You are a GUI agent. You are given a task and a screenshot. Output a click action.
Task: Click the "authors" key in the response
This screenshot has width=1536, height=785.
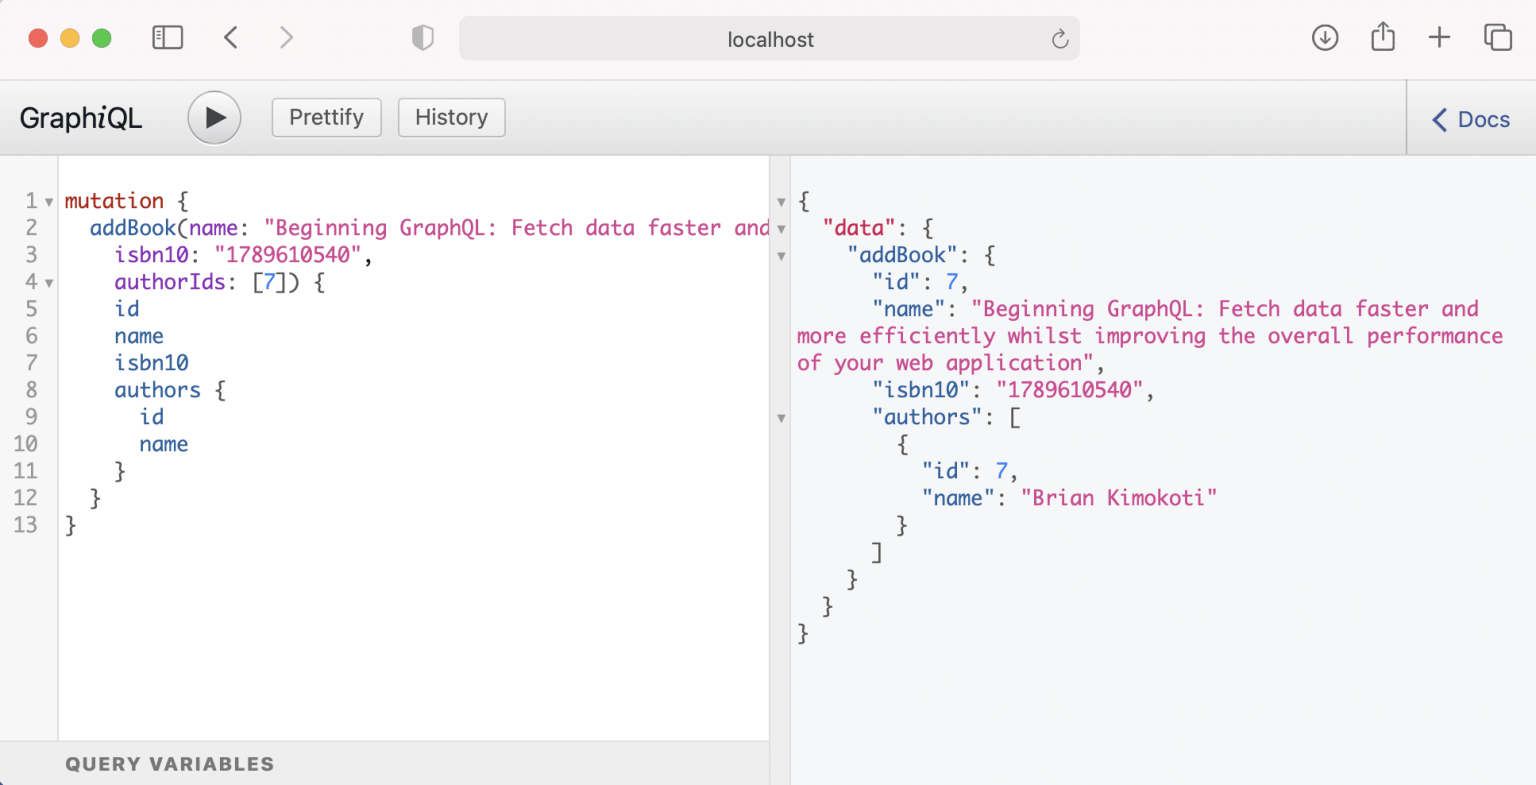927,417
